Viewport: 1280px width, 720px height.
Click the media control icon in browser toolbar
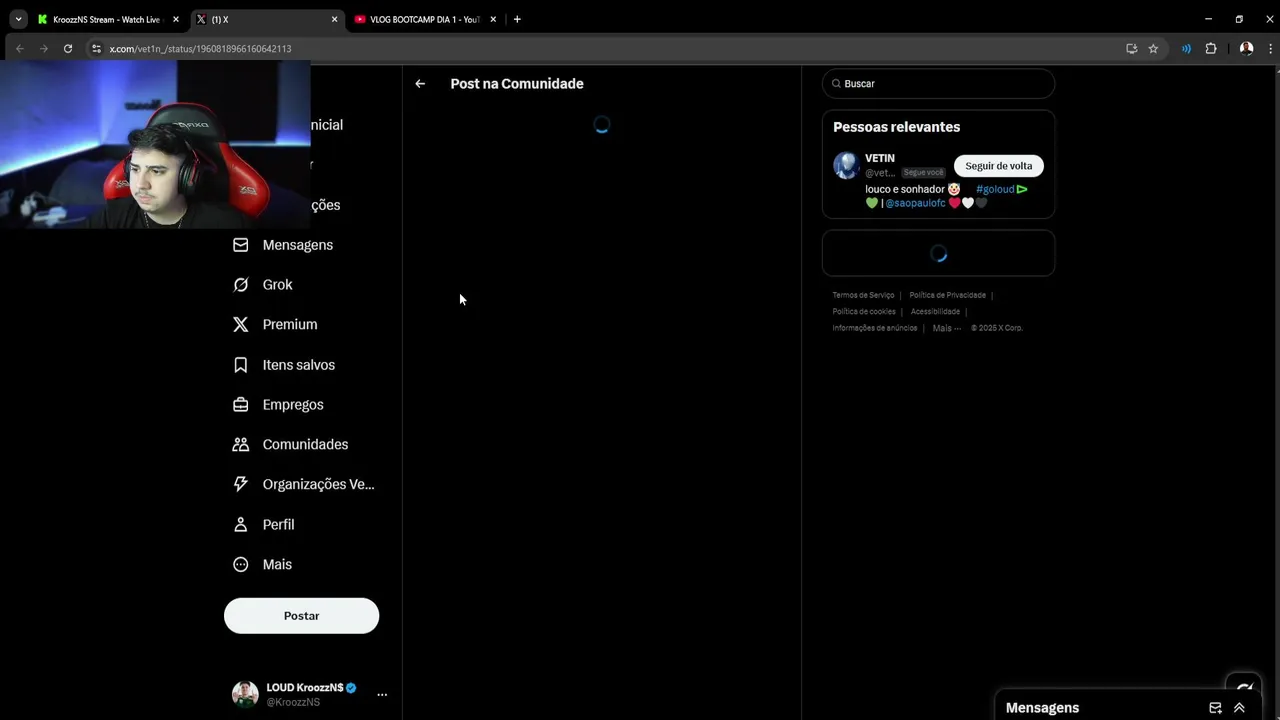[x=1186, y=48]
